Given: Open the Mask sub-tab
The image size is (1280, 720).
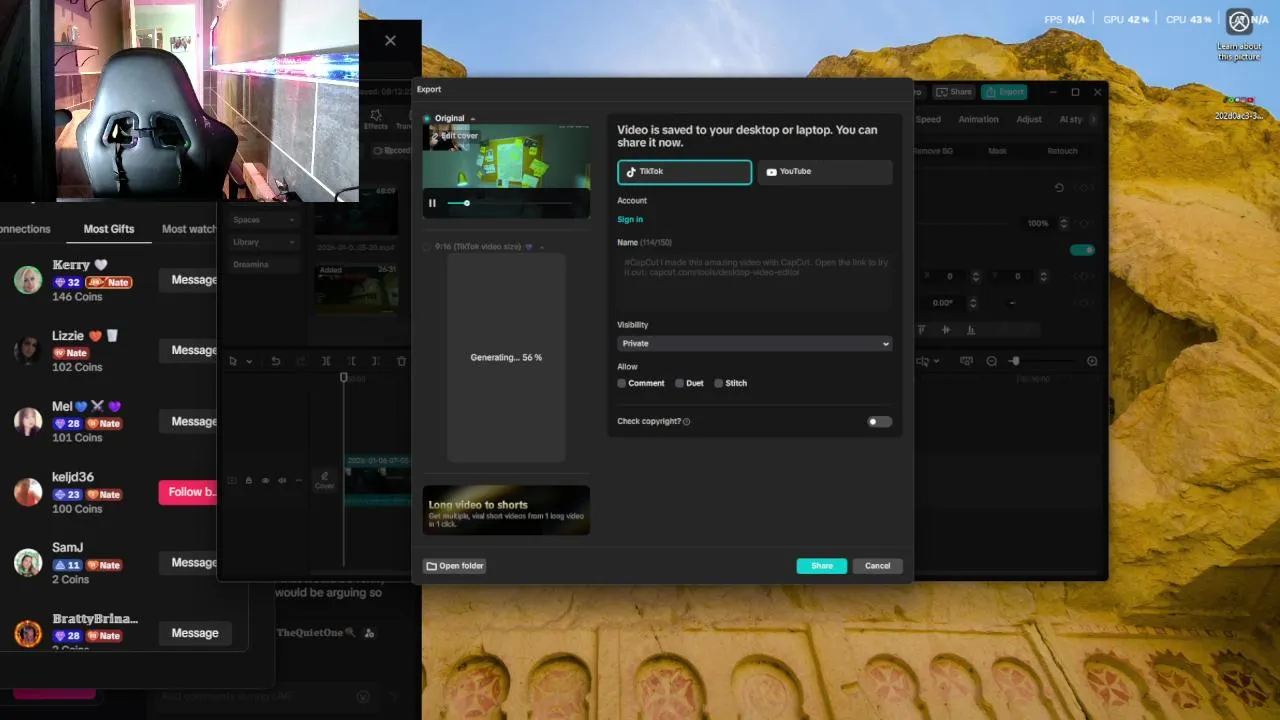Looking at the screenshot, I should point(997,151).
